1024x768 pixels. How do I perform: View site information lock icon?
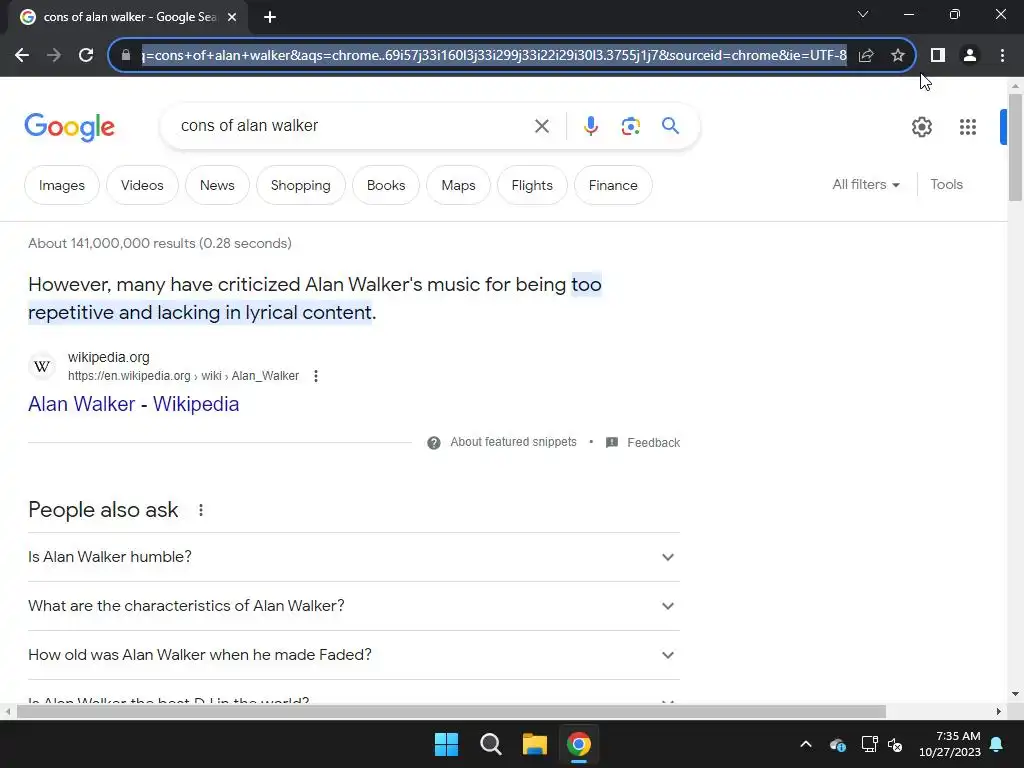coord(126,56)
